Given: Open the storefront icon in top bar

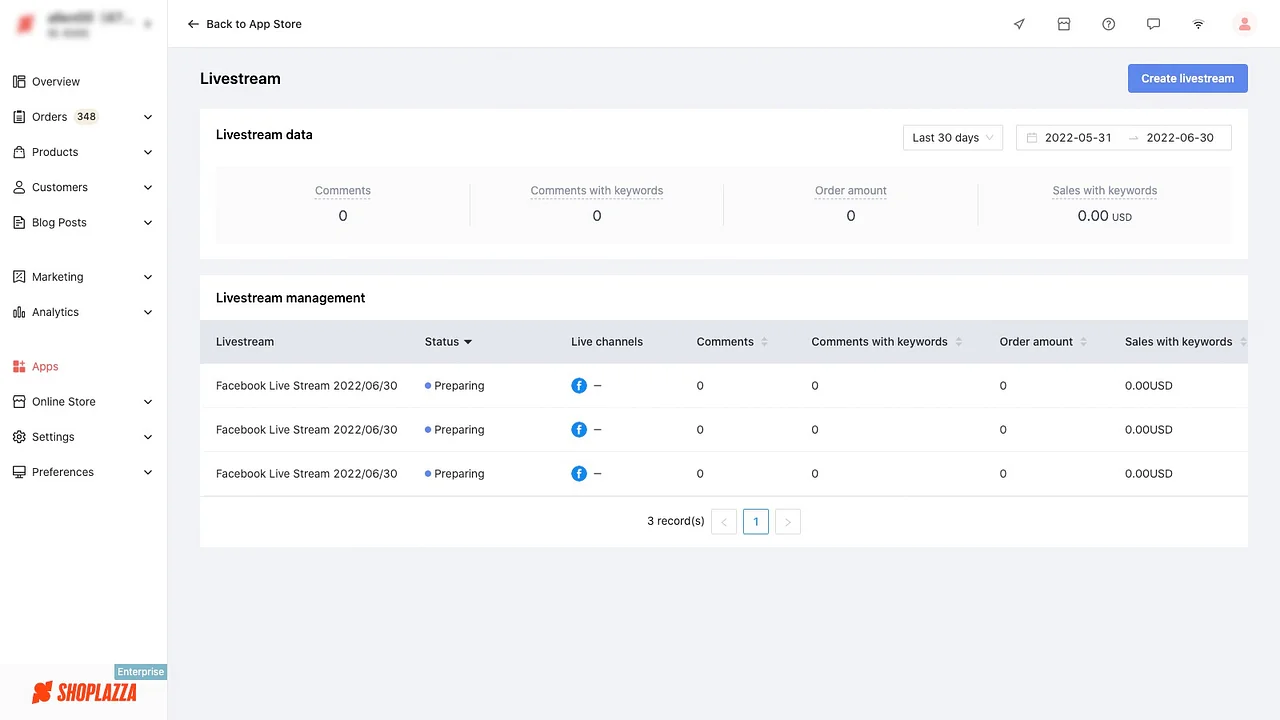Looking at the screenshot, I should tap(1064, 24).
